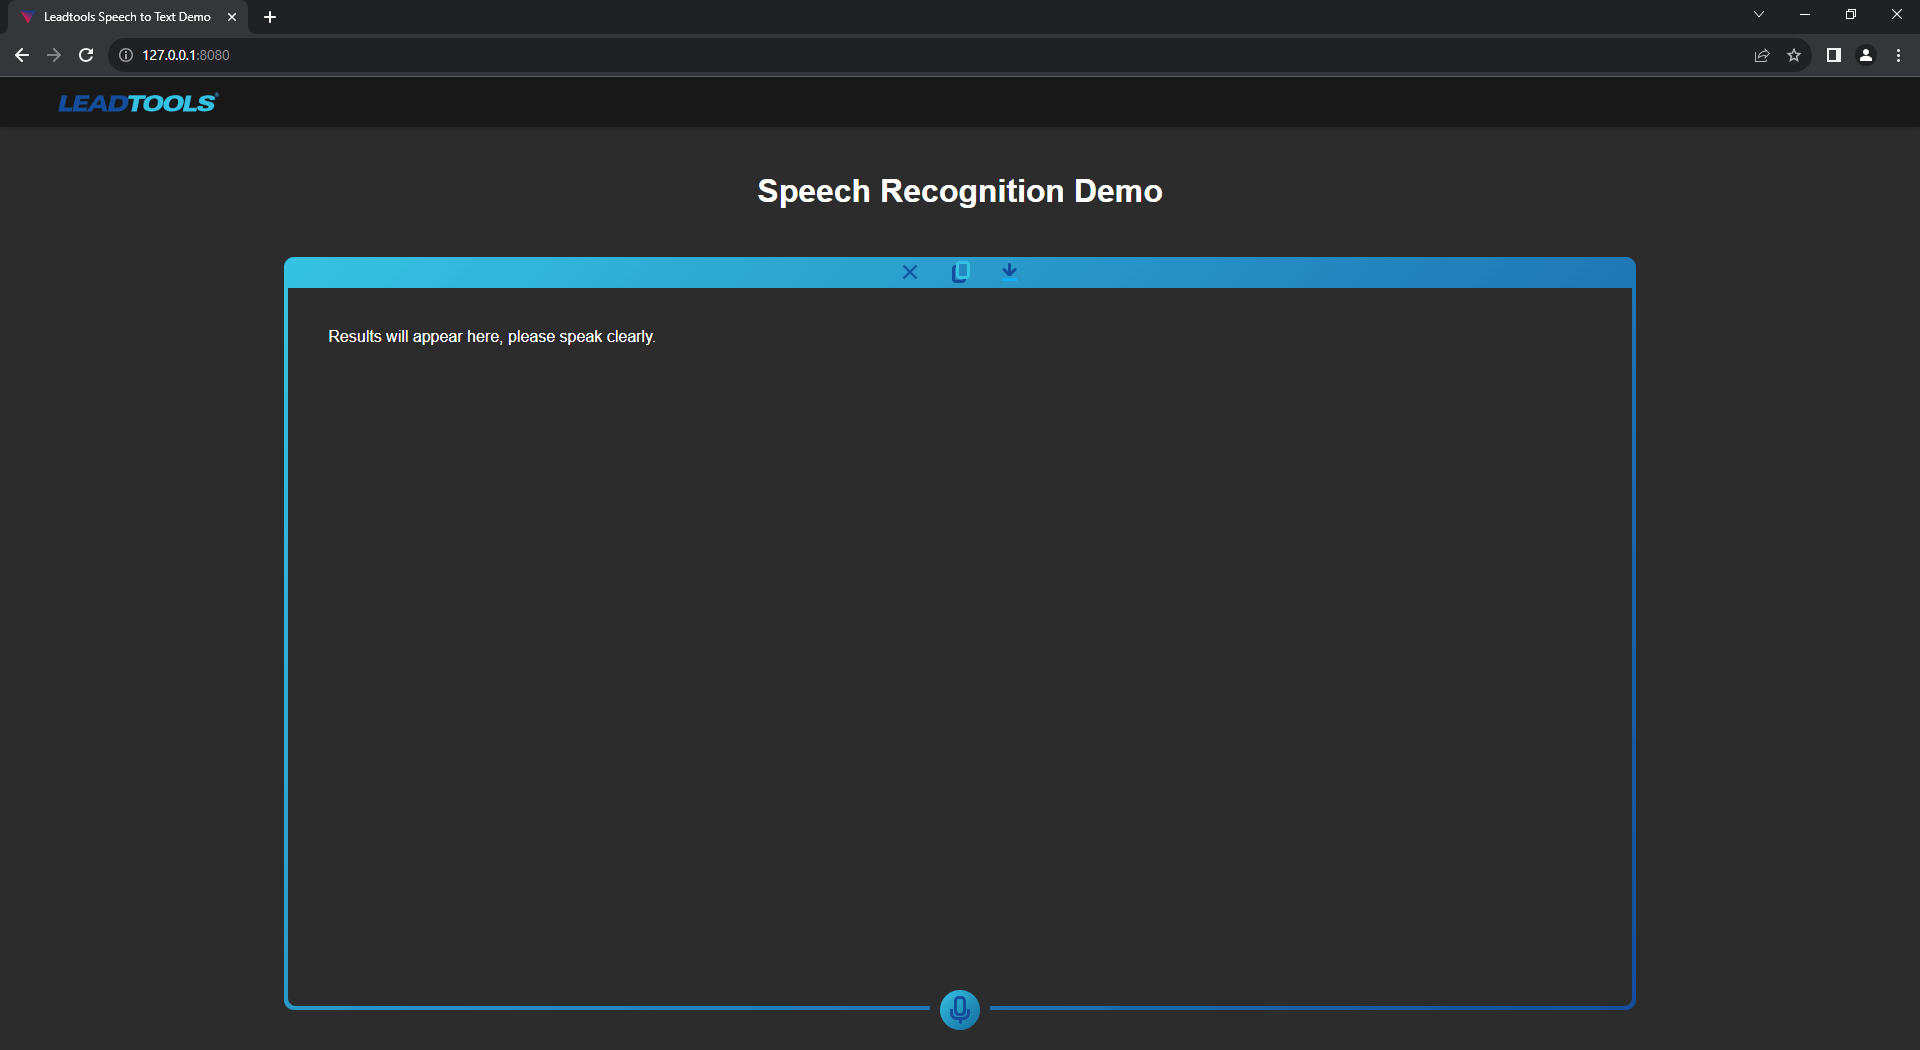Image resolution: width=1920 pixels, height=1050 pixels.
Task: Expand the tab search chevron
Action: [1759, 15]
